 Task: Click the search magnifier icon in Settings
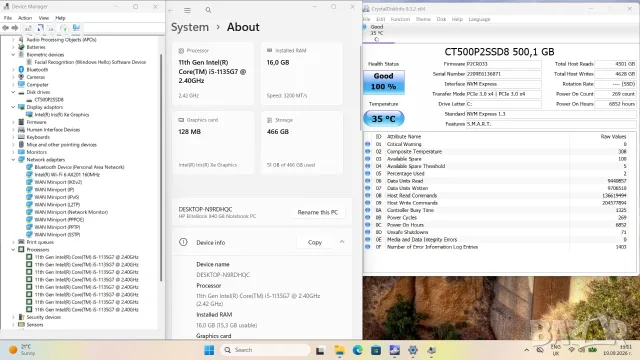(208, 10)
